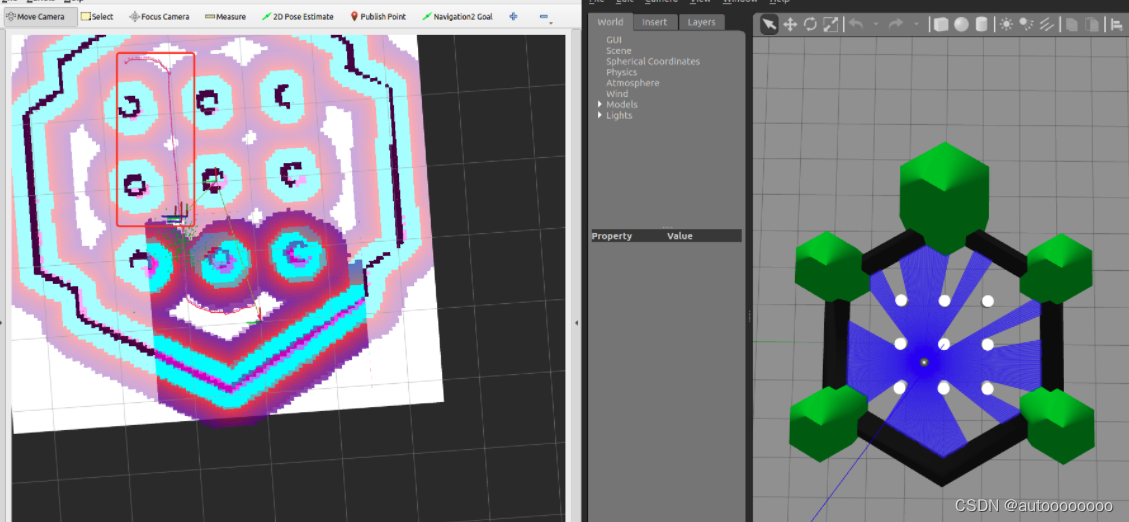Click the Value column header
This screenshot has width=1129, height=522.
point(680,236)
